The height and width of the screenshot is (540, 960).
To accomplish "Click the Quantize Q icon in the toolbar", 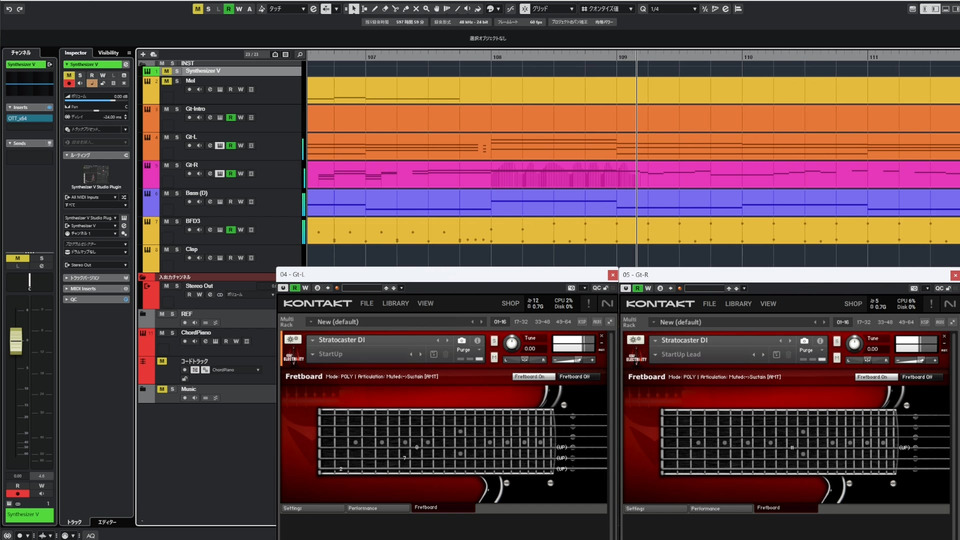I will tap(643, 9).
